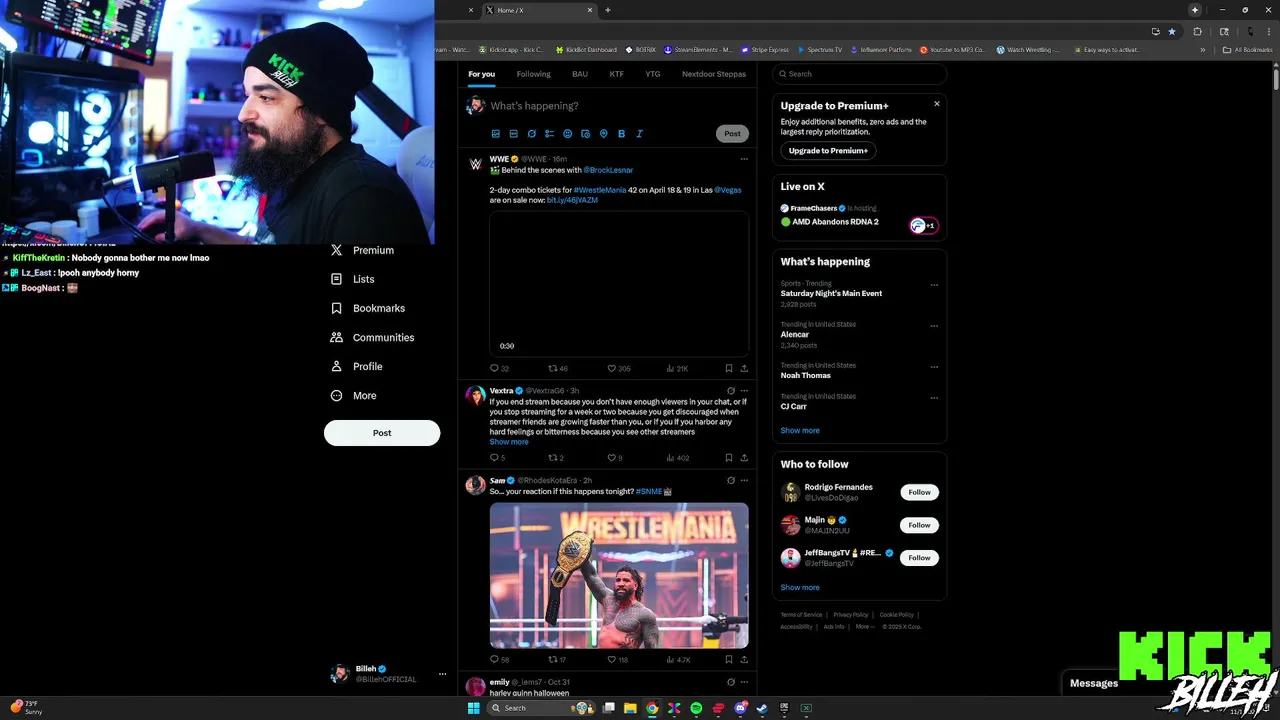Screen dimensions: 1280x720
Task: Bookmark the Vextra post
Action: pos(729,458)
